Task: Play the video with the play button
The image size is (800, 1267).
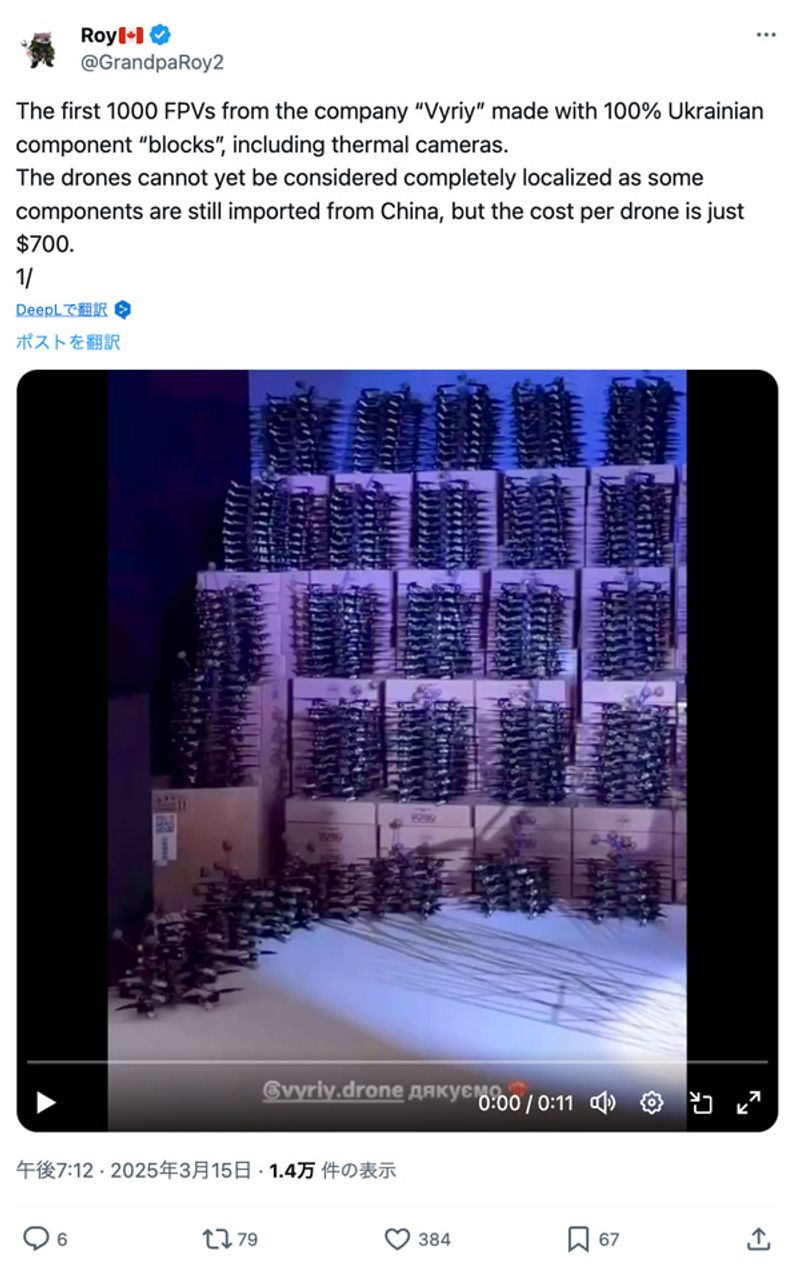Action: (45, 1102)
